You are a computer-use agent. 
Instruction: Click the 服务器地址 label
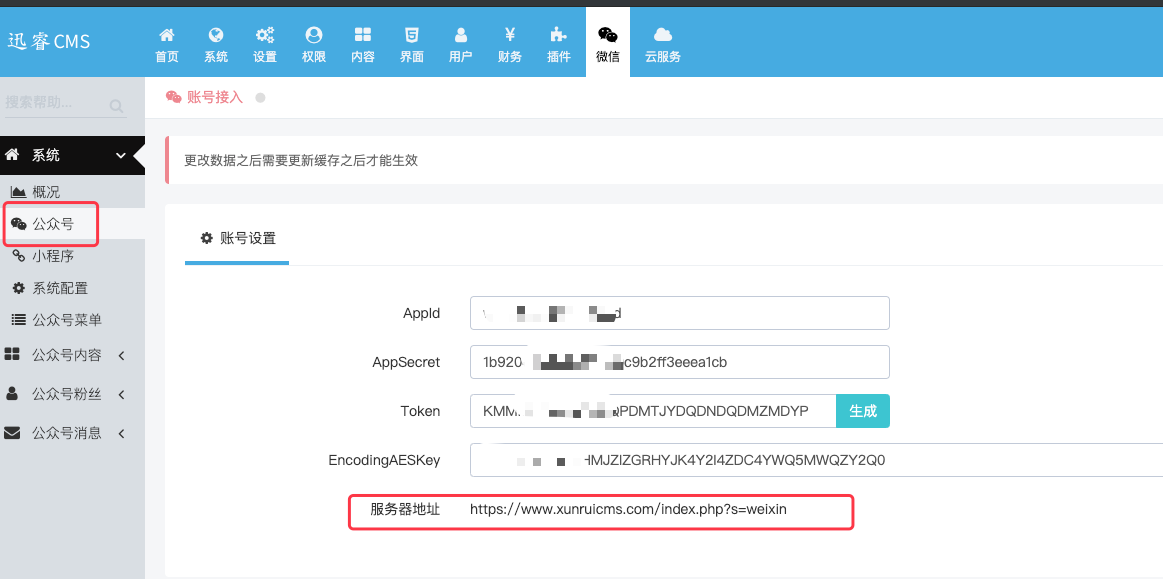tap(405, 509)
